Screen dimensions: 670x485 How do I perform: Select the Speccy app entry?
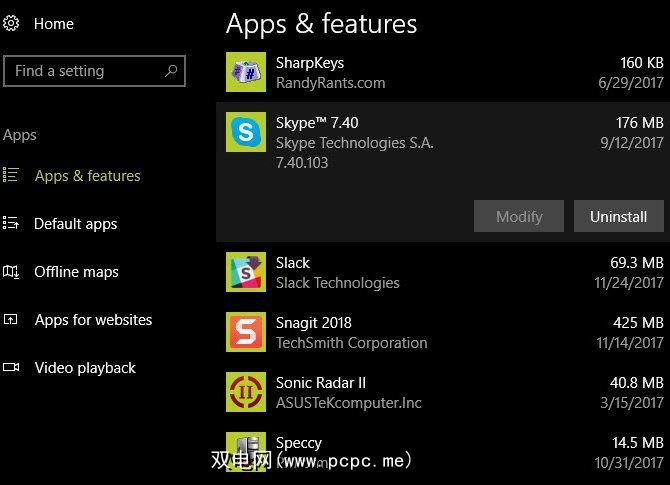coord(444,452)
